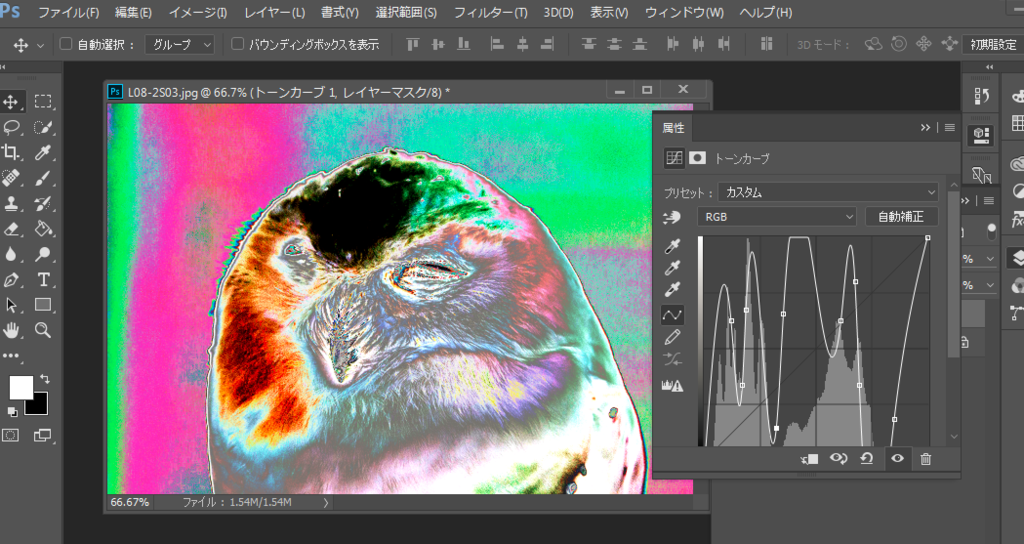Pick the black point eyedropper in curves

pos(672,246)
